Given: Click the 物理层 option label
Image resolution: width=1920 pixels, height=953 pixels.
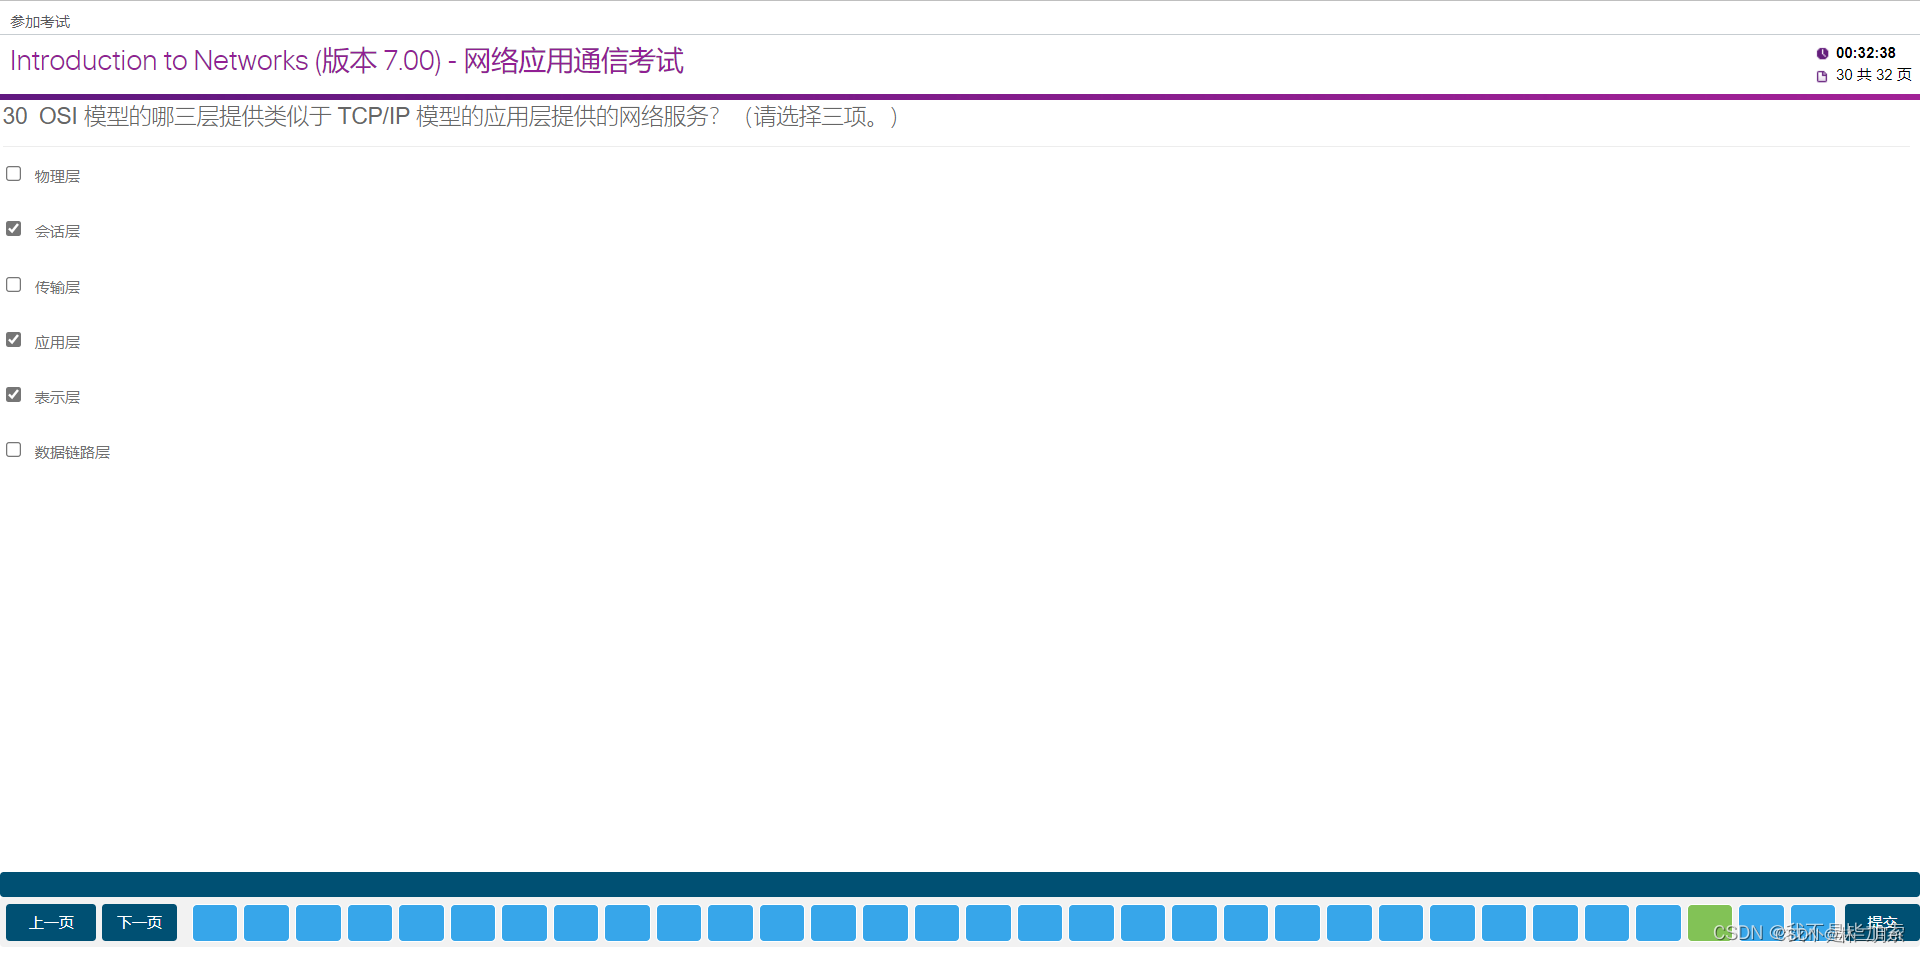Looking at the screenshot, I should [x=57, y=176].
